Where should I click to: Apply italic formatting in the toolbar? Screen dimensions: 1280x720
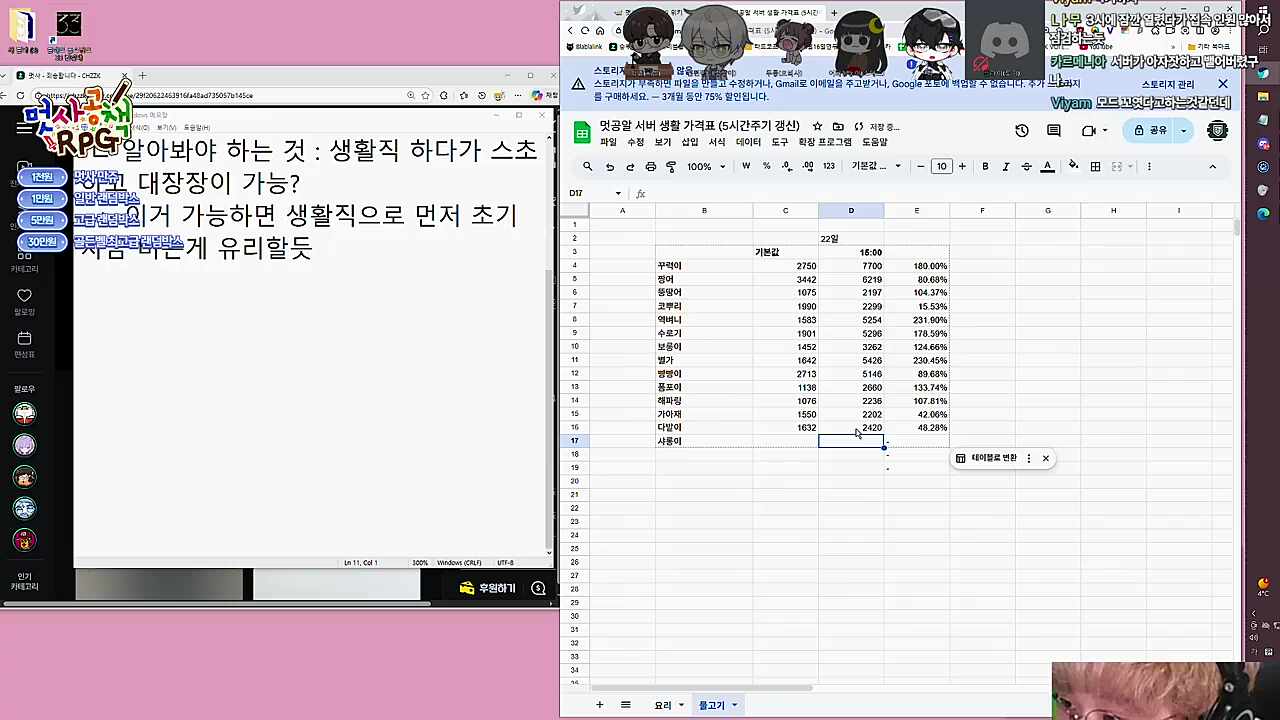1007,166
